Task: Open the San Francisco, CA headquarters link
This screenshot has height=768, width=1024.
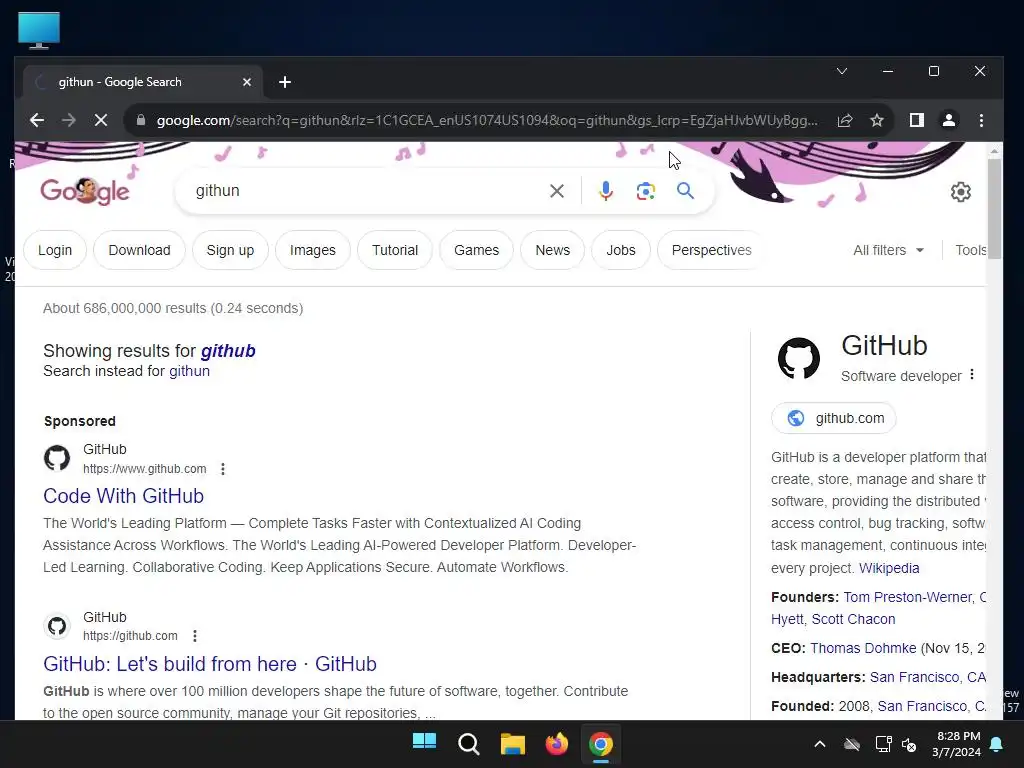Action: click(x=927, y=677)
